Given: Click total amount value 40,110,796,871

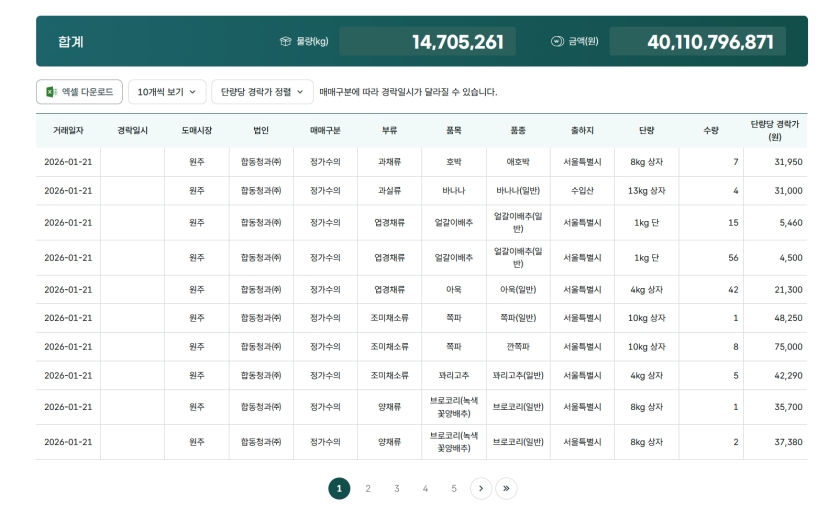Looking at the screenshot, I should 710,42.
